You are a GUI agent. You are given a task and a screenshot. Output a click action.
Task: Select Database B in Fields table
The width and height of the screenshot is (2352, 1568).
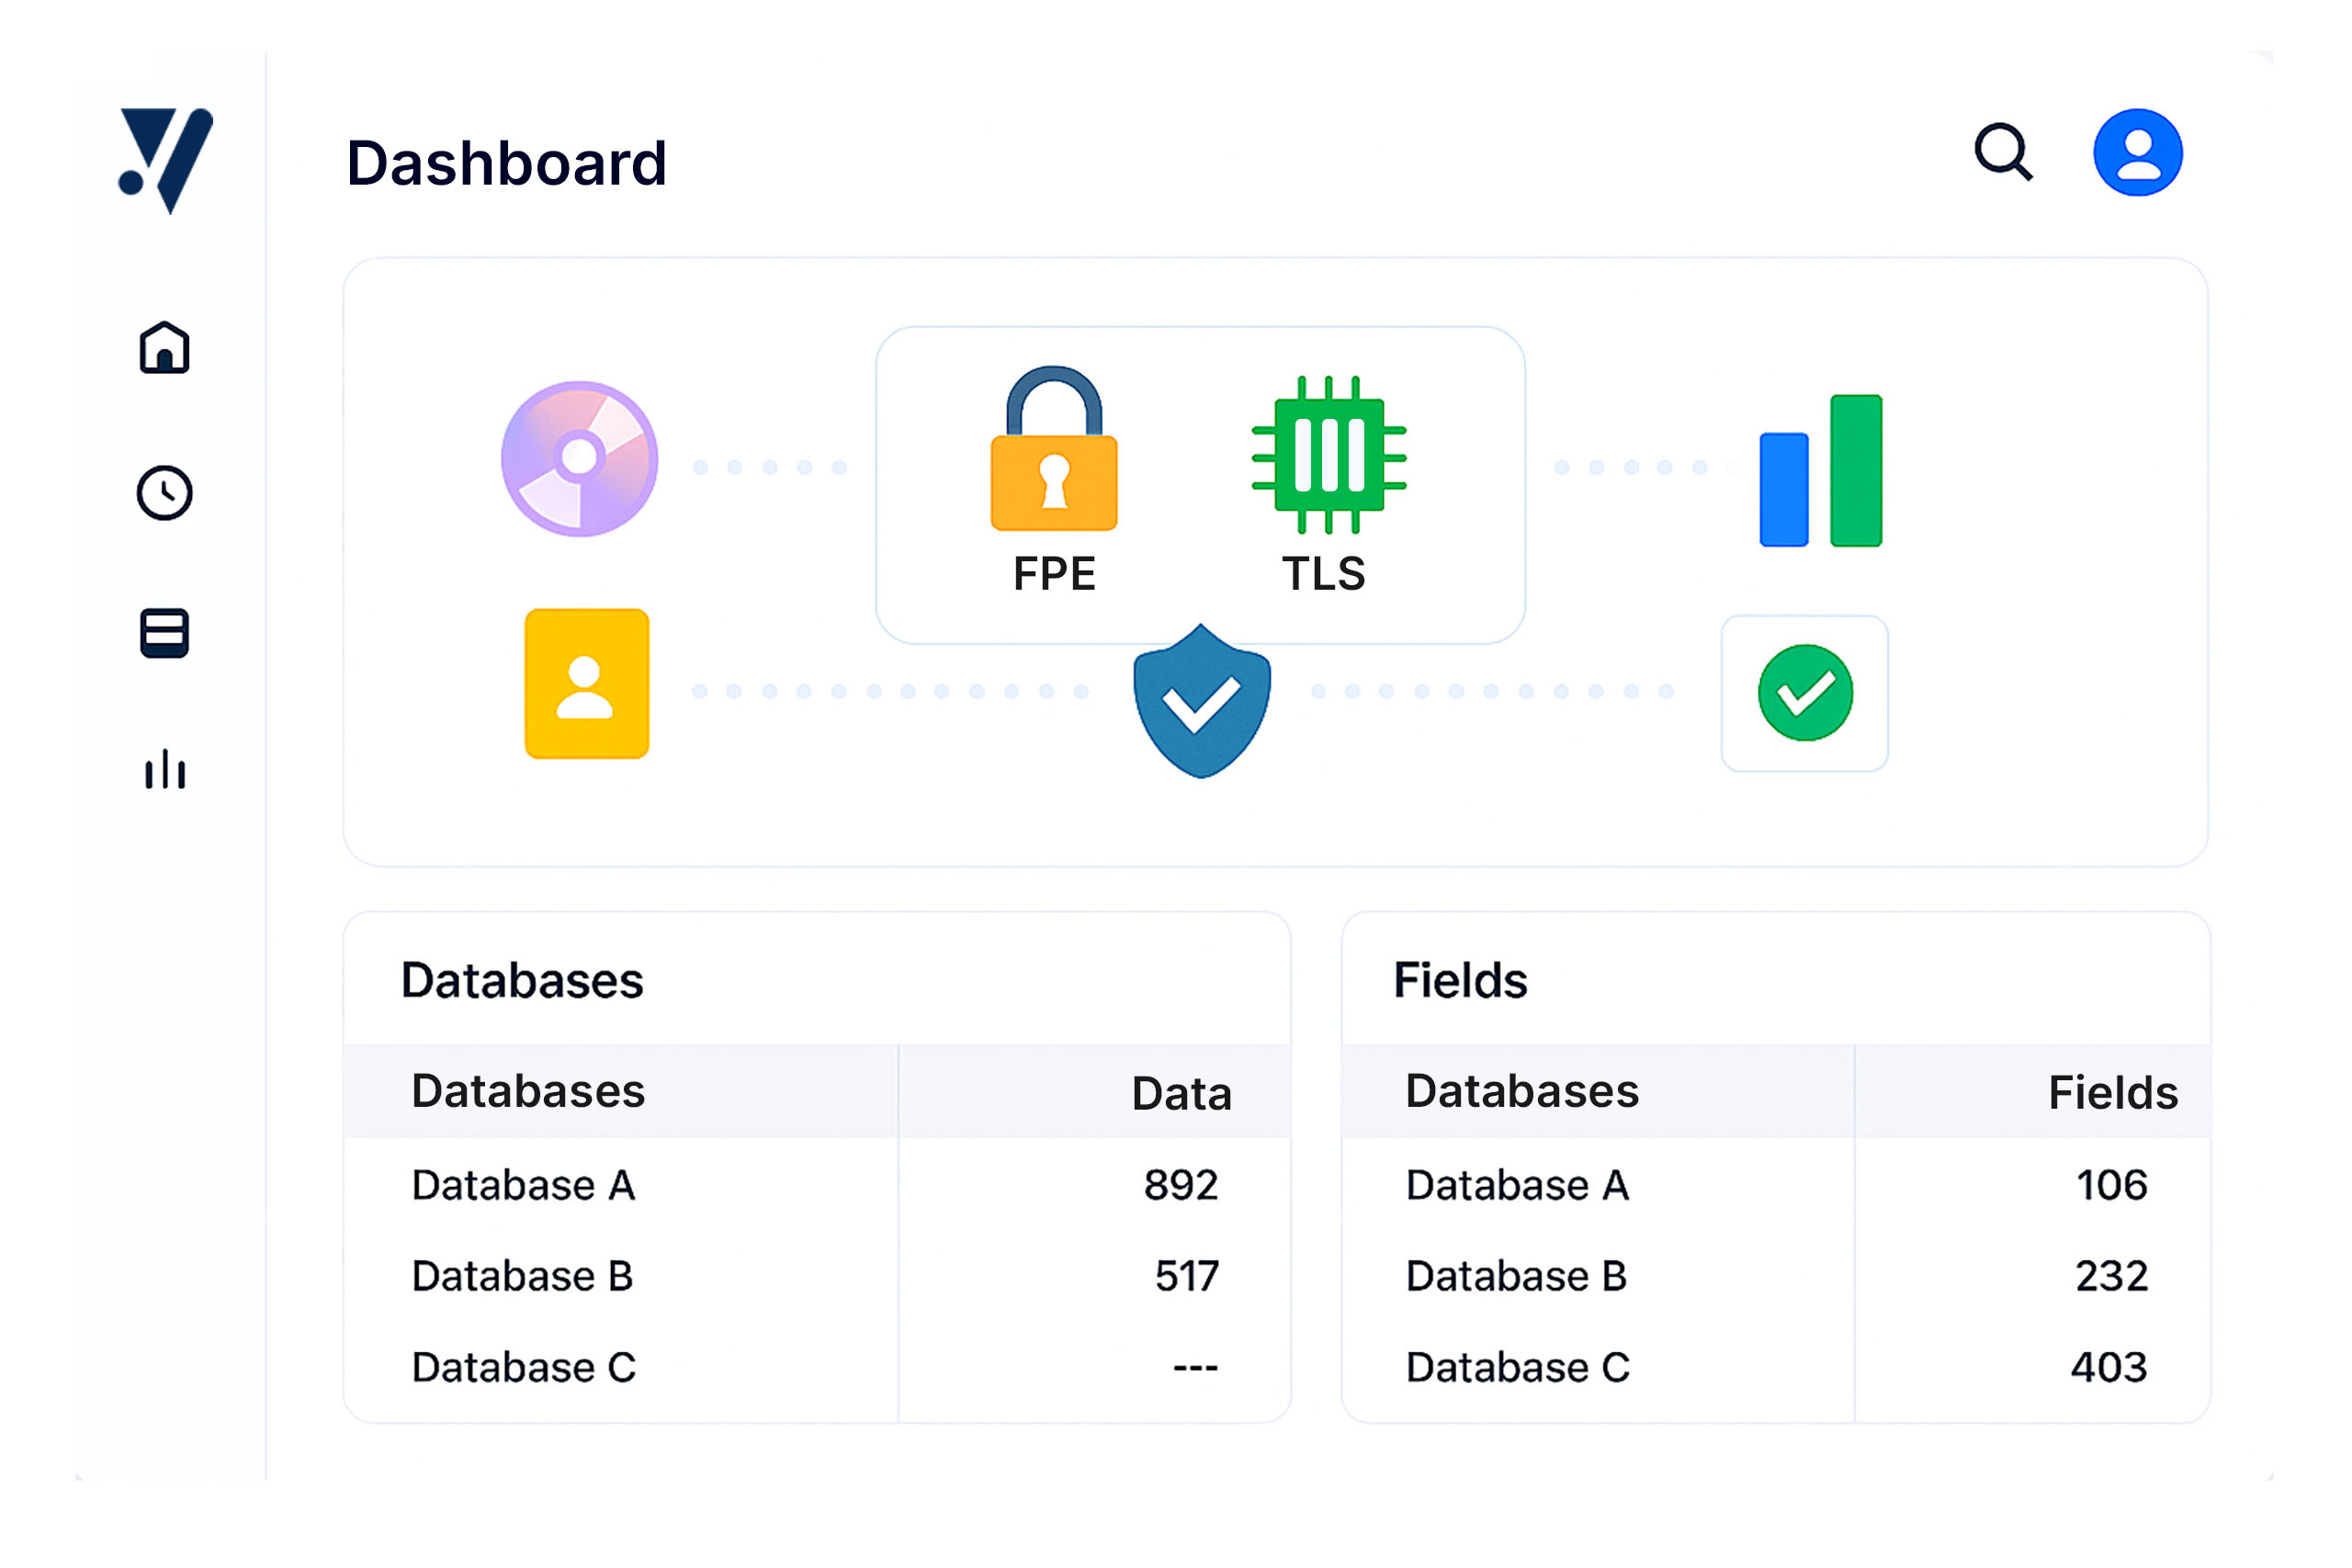pos(1516,1276)
